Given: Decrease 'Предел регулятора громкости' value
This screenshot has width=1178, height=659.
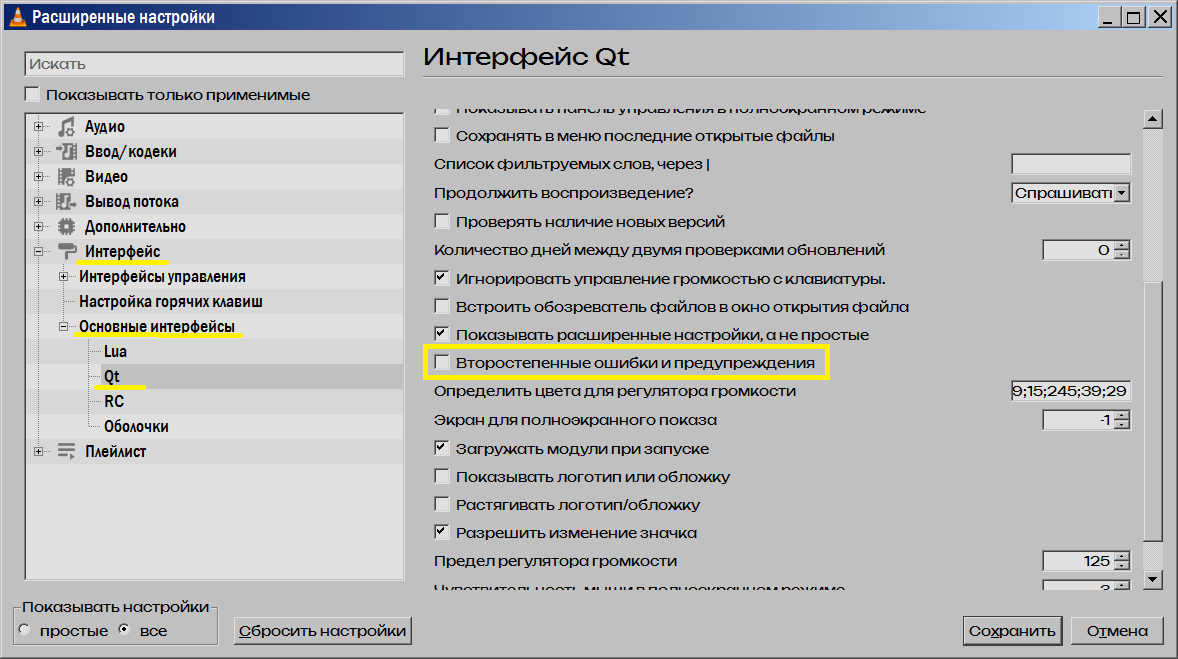Looking at the screenshot, I should point(1122,566).
